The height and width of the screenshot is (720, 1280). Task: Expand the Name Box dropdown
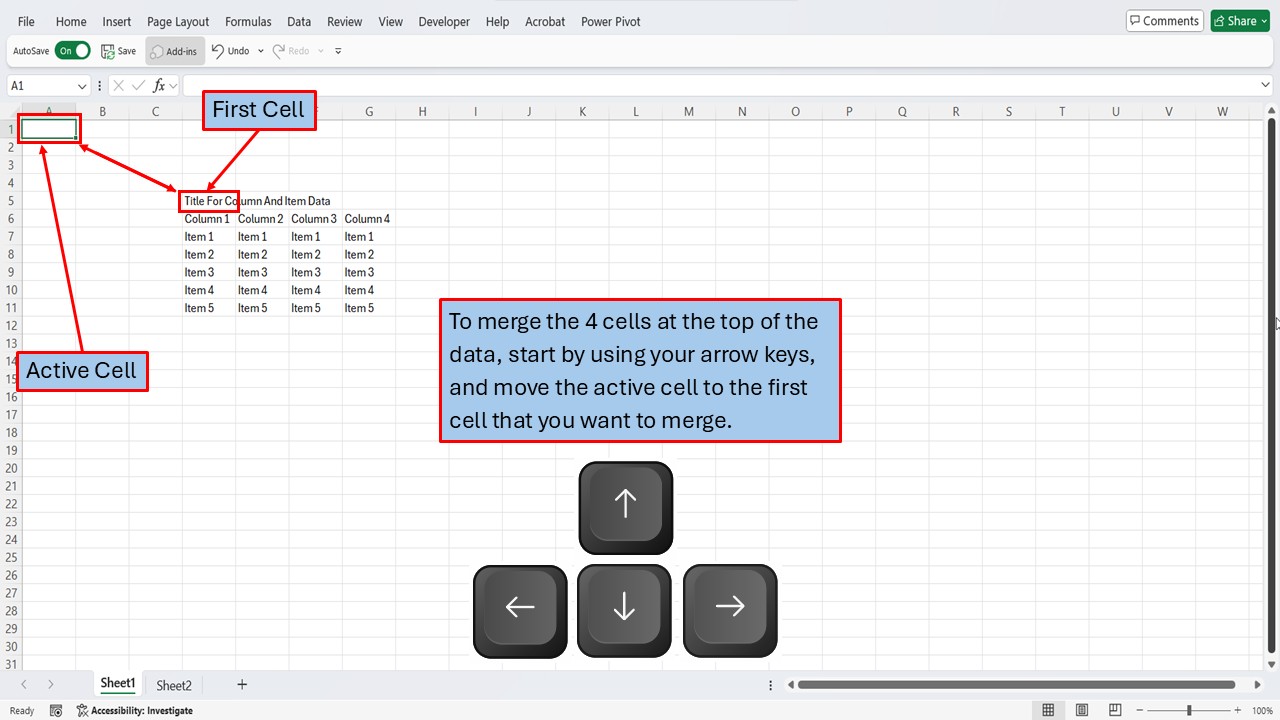click(81, 86)
